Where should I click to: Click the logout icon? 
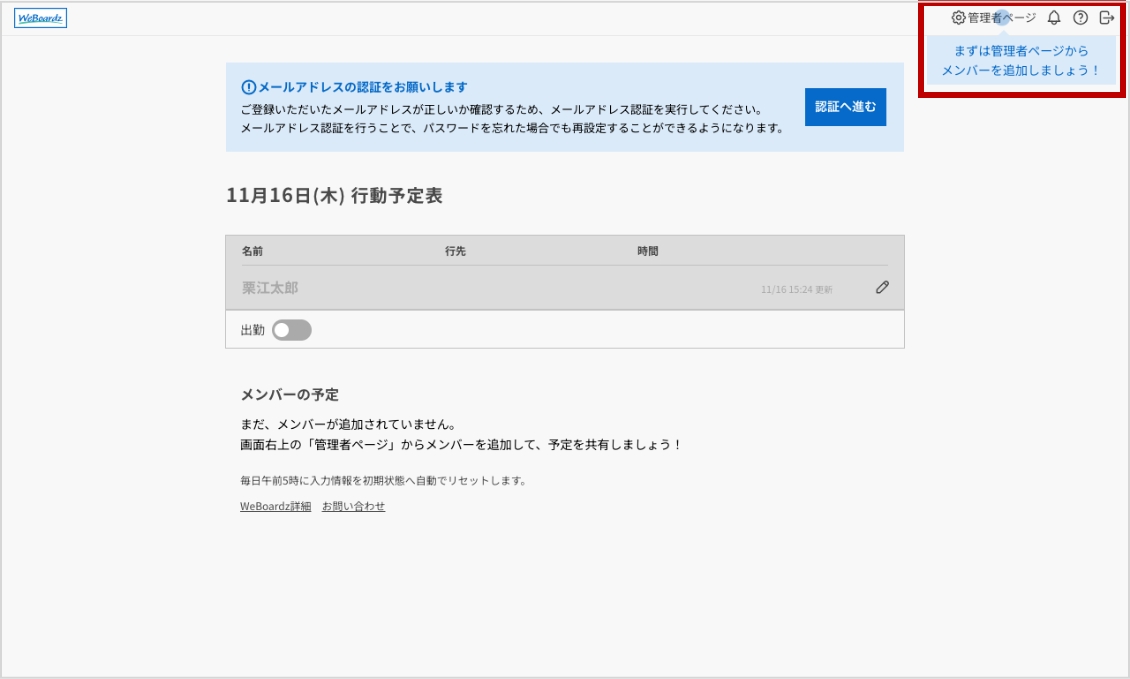(x=1107, y=18)
